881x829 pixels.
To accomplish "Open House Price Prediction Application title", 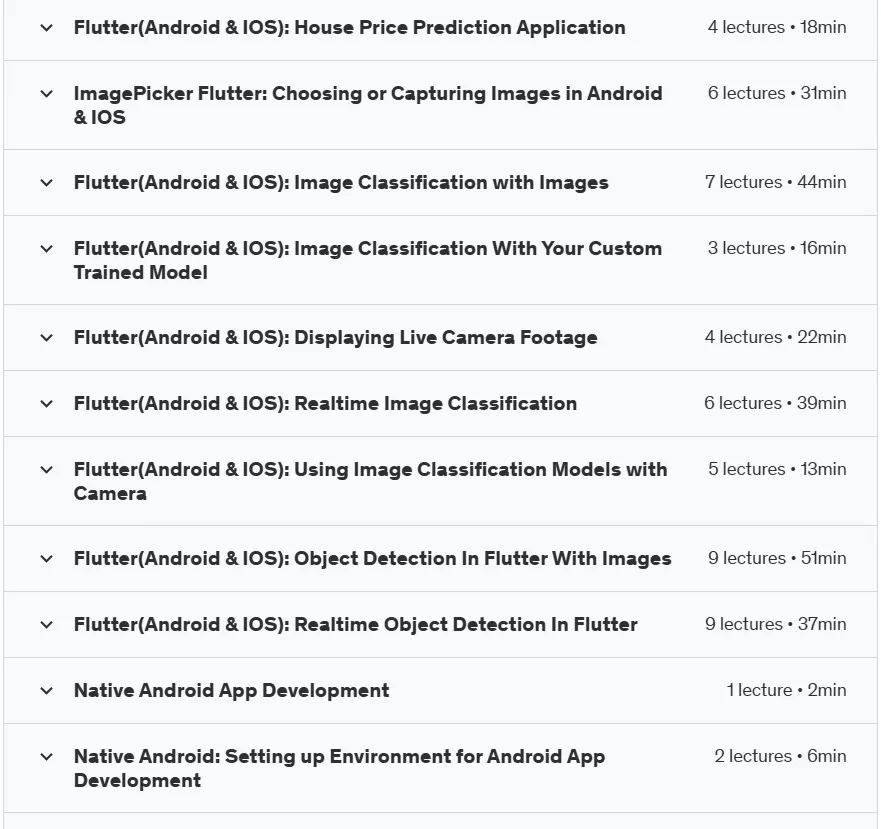I will point(349,28).
